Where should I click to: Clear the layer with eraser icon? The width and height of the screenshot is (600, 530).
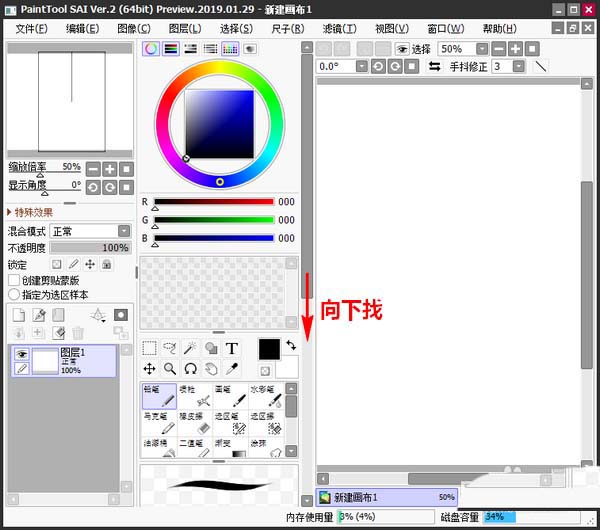(x=58, y=333)
